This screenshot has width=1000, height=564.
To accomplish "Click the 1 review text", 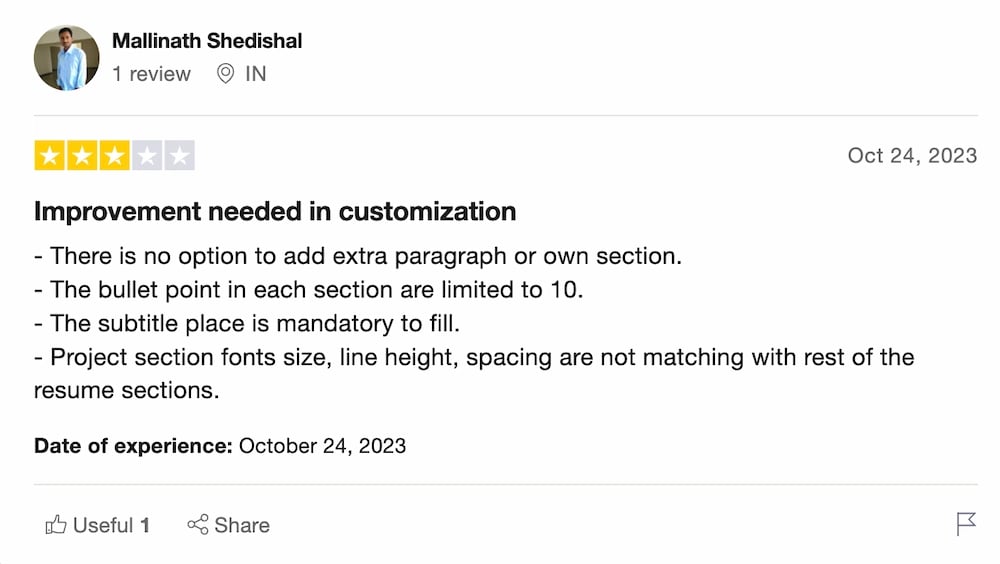I will click(151, 74).
